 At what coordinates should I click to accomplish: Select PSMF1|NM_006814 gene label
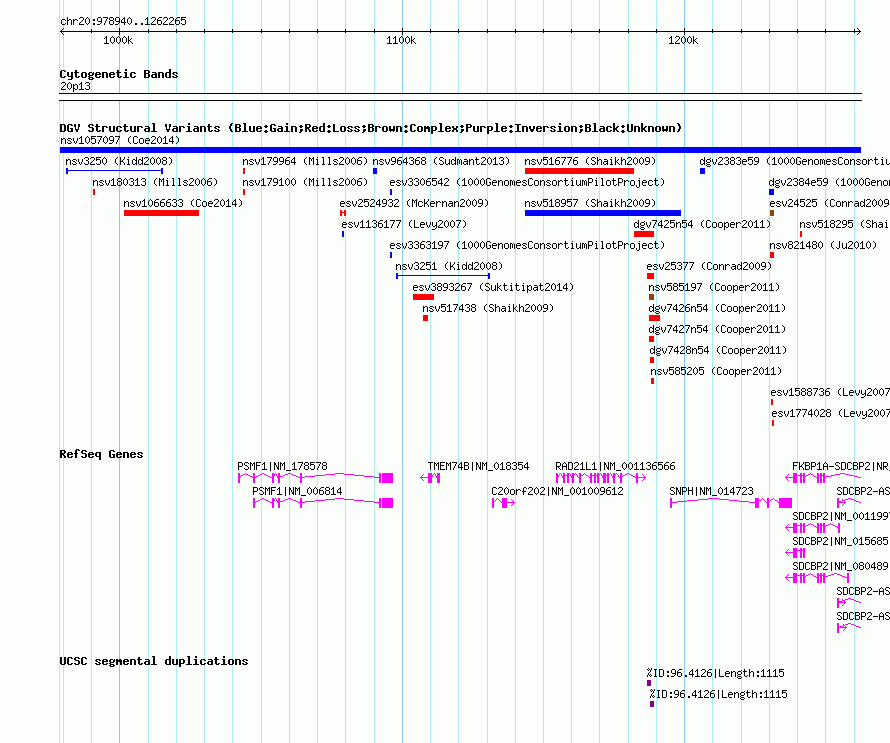click(x=297, y=491)
